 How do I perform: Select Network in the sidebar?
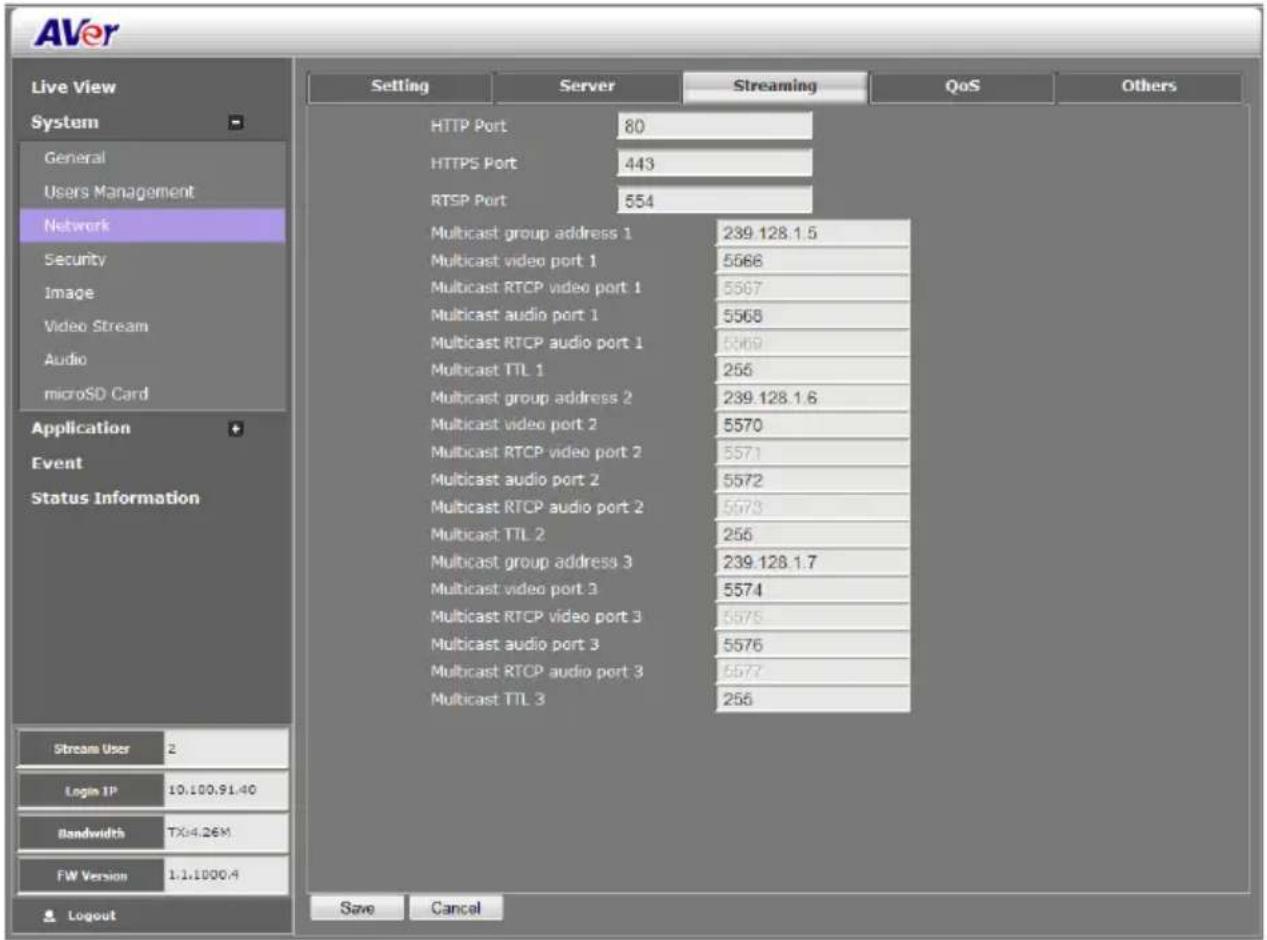pos(152,226)
